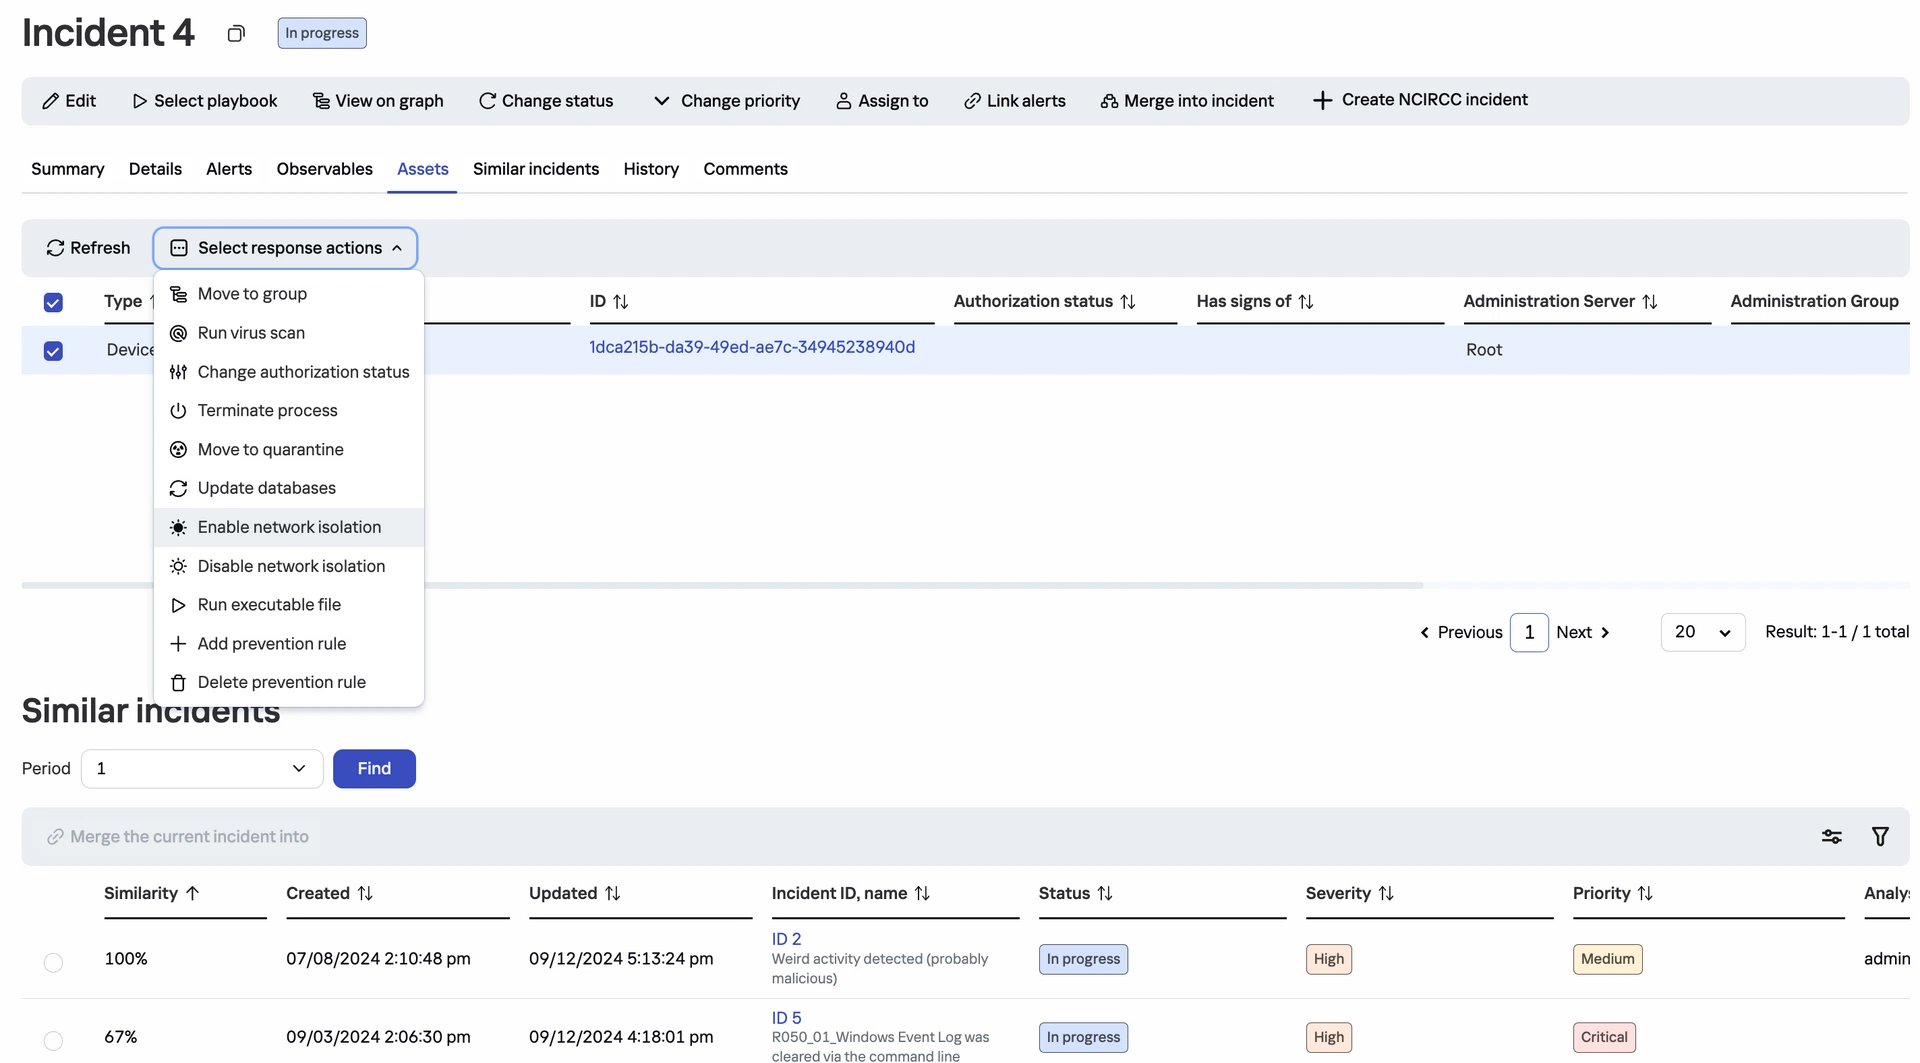The width and height of the screenshot is (1920, 1063).
Task: Click the Link alerts chain icon
Action: coord(971,101)
